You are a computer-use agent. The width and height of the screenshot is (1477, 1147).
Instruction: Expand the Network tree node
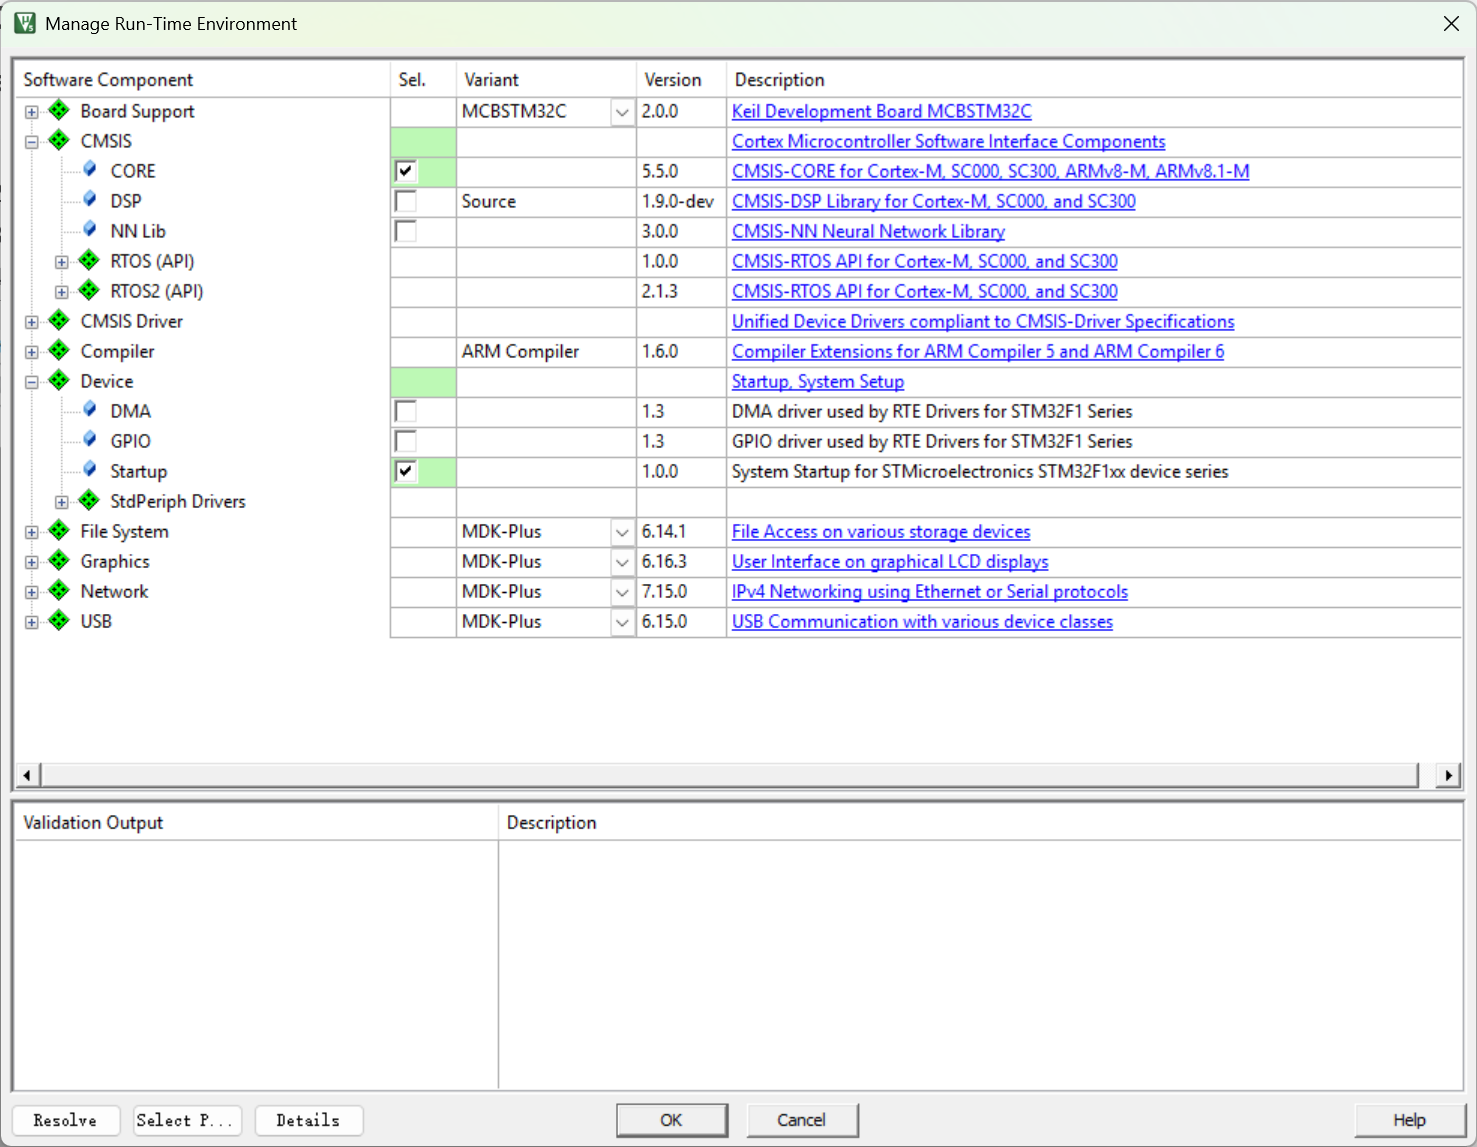pyautogui.click(x=32, y=592)
